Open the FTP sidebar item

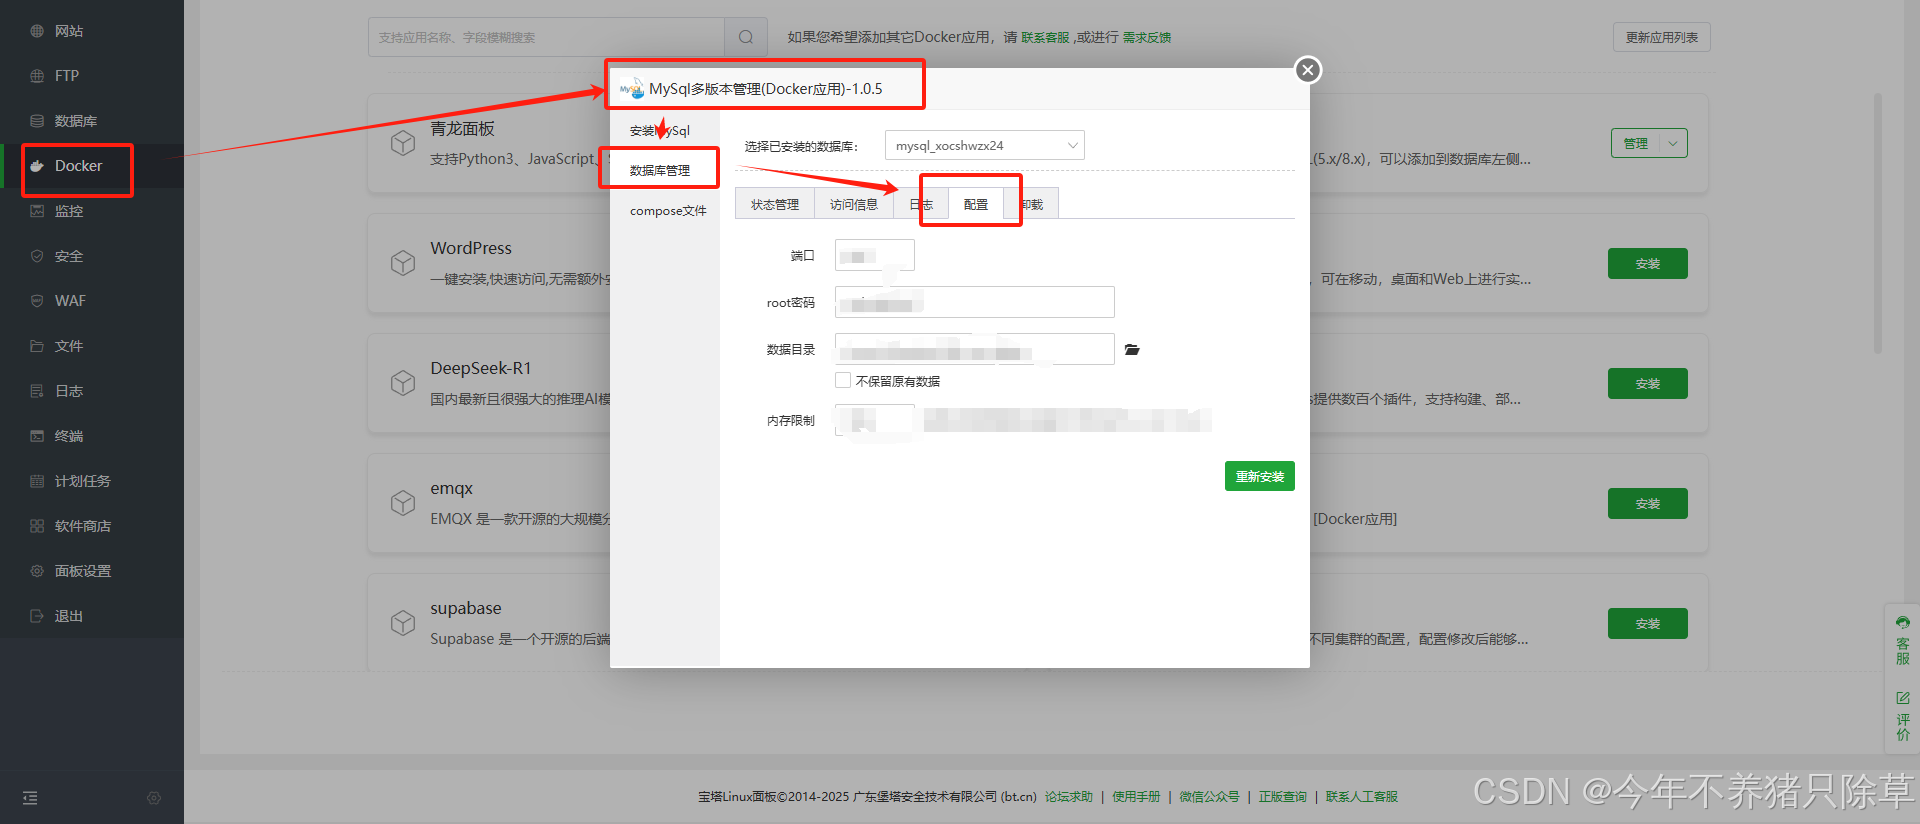click(66, 76)
